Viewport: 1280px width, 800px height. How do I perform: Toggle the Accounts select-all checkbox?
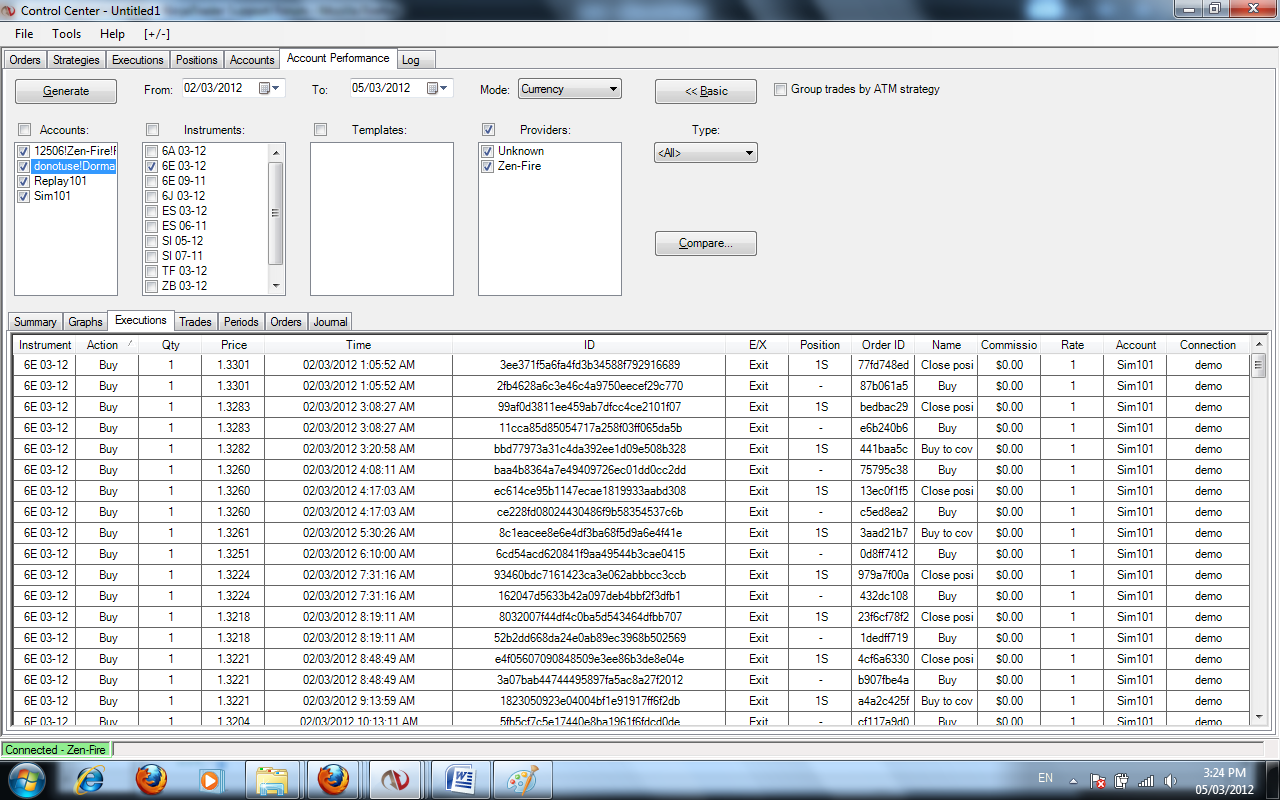click(24, 130)
